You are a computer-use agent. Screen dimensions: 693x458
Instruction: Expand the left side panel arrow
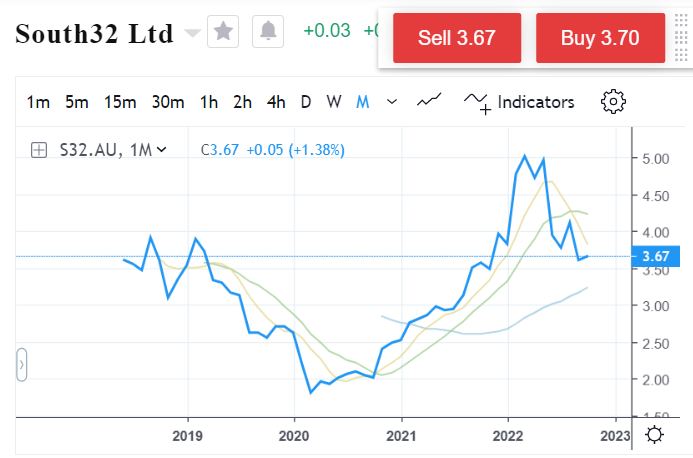(22, 365)
